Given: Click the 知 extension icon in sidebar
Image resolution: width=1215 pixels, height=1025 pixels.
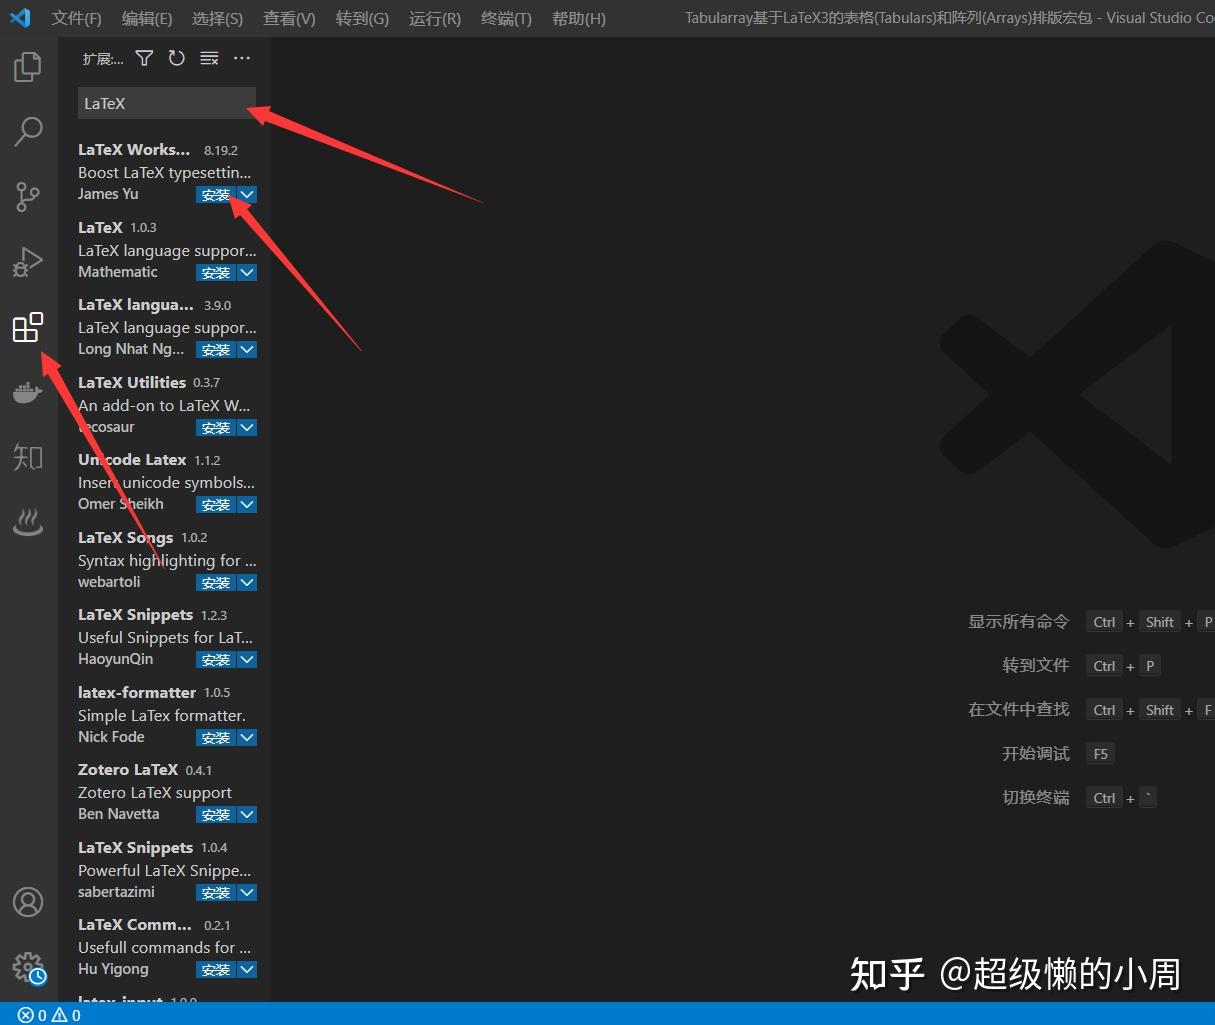Looking at the screenshot, I should (x=28, y=456).
